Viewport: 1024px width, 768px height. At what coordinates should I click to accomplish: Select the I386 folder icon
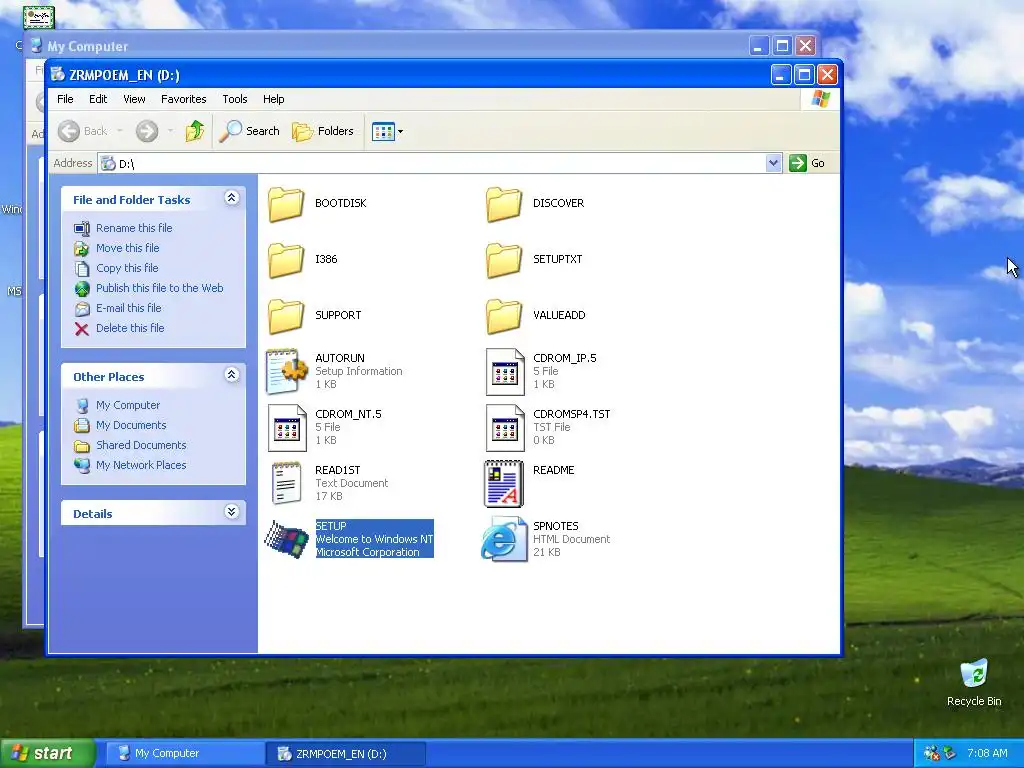coord(286,260)
